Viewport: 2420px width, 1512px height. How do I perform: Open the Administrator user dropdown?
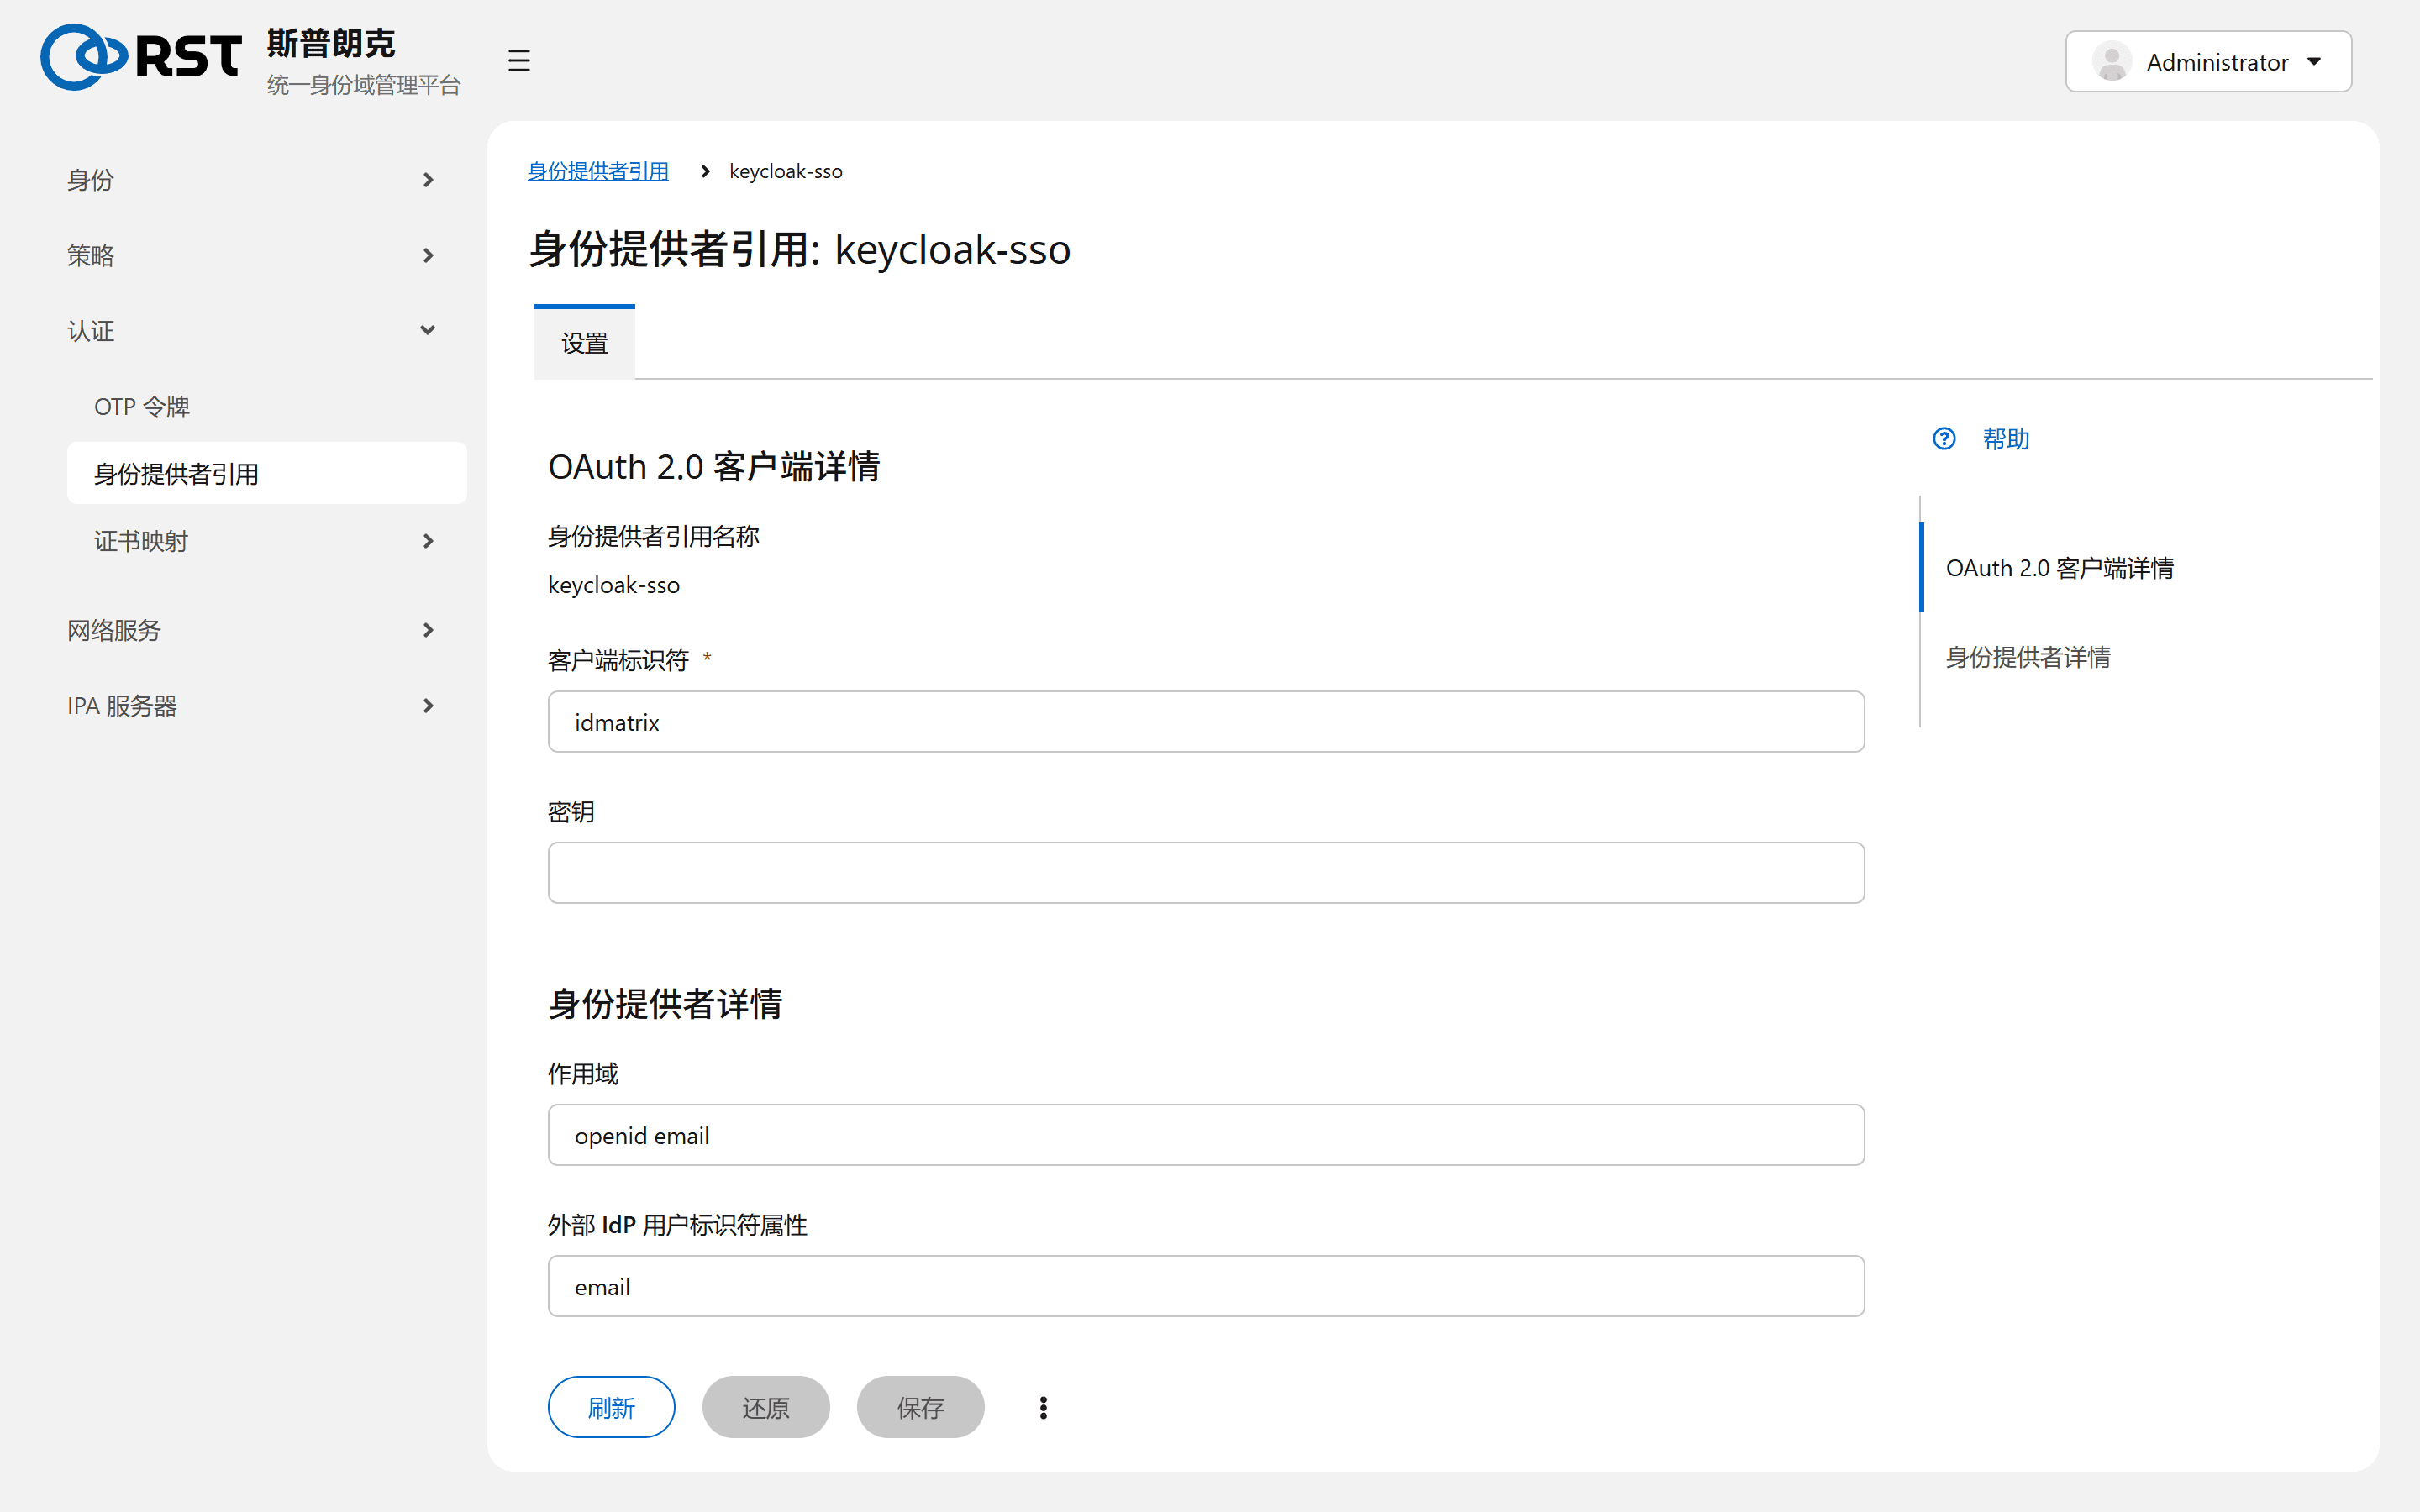(2208, 62)
